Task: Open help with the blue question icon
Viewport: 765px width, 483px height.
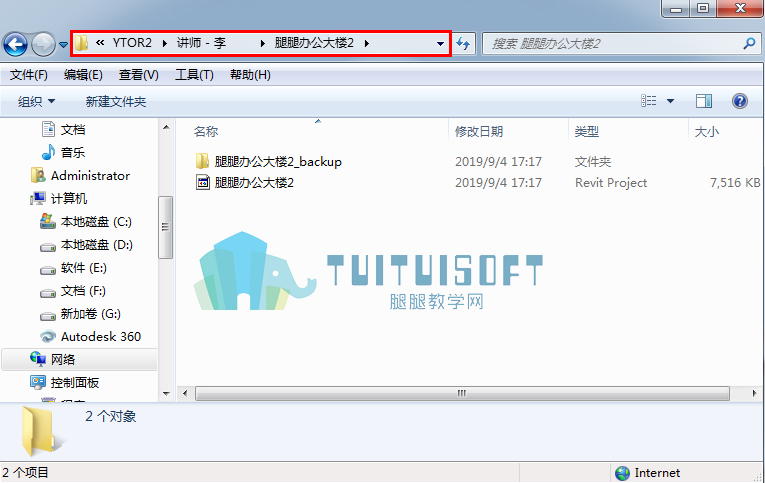Action: click(x=740, y=101)
